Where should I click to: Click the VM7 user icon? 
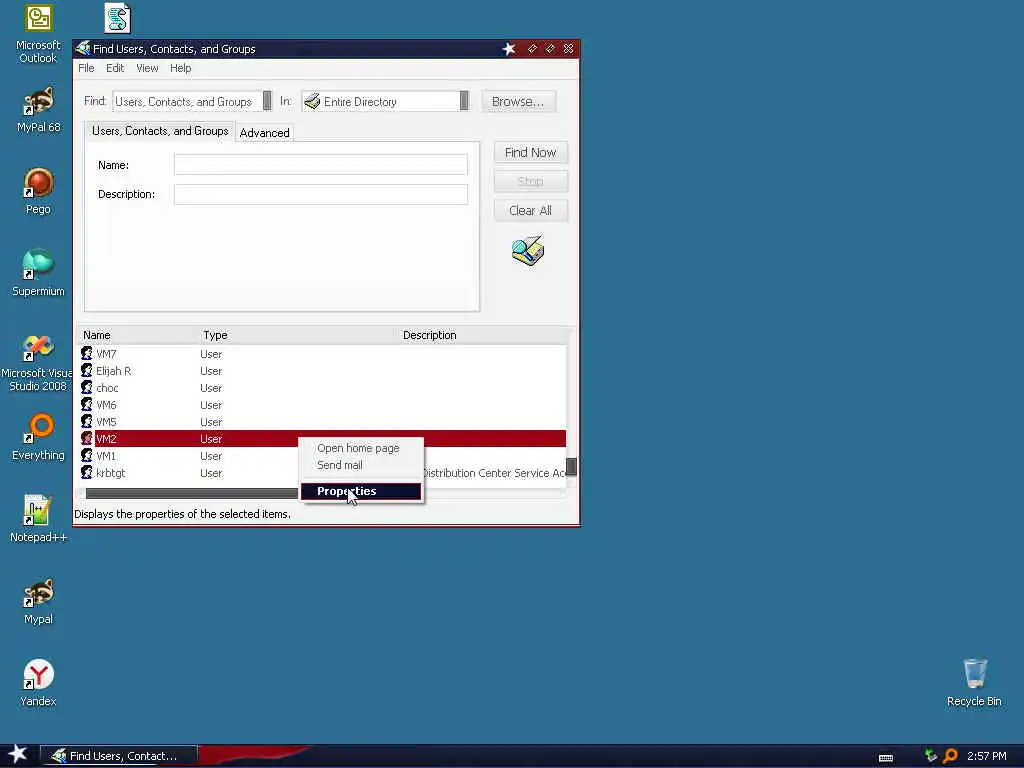tap(86, 353)
